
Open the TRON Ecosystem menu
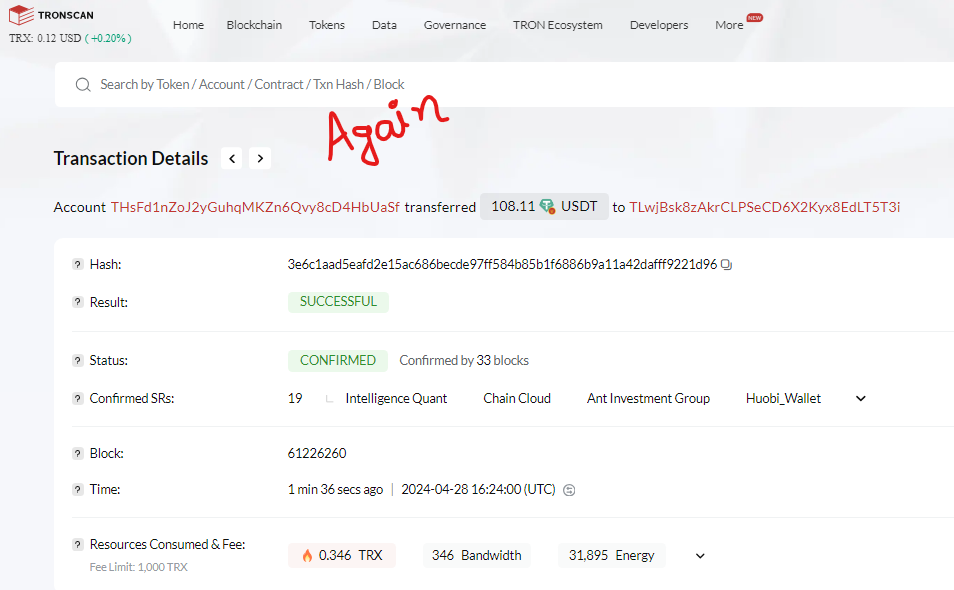[558, 25]
